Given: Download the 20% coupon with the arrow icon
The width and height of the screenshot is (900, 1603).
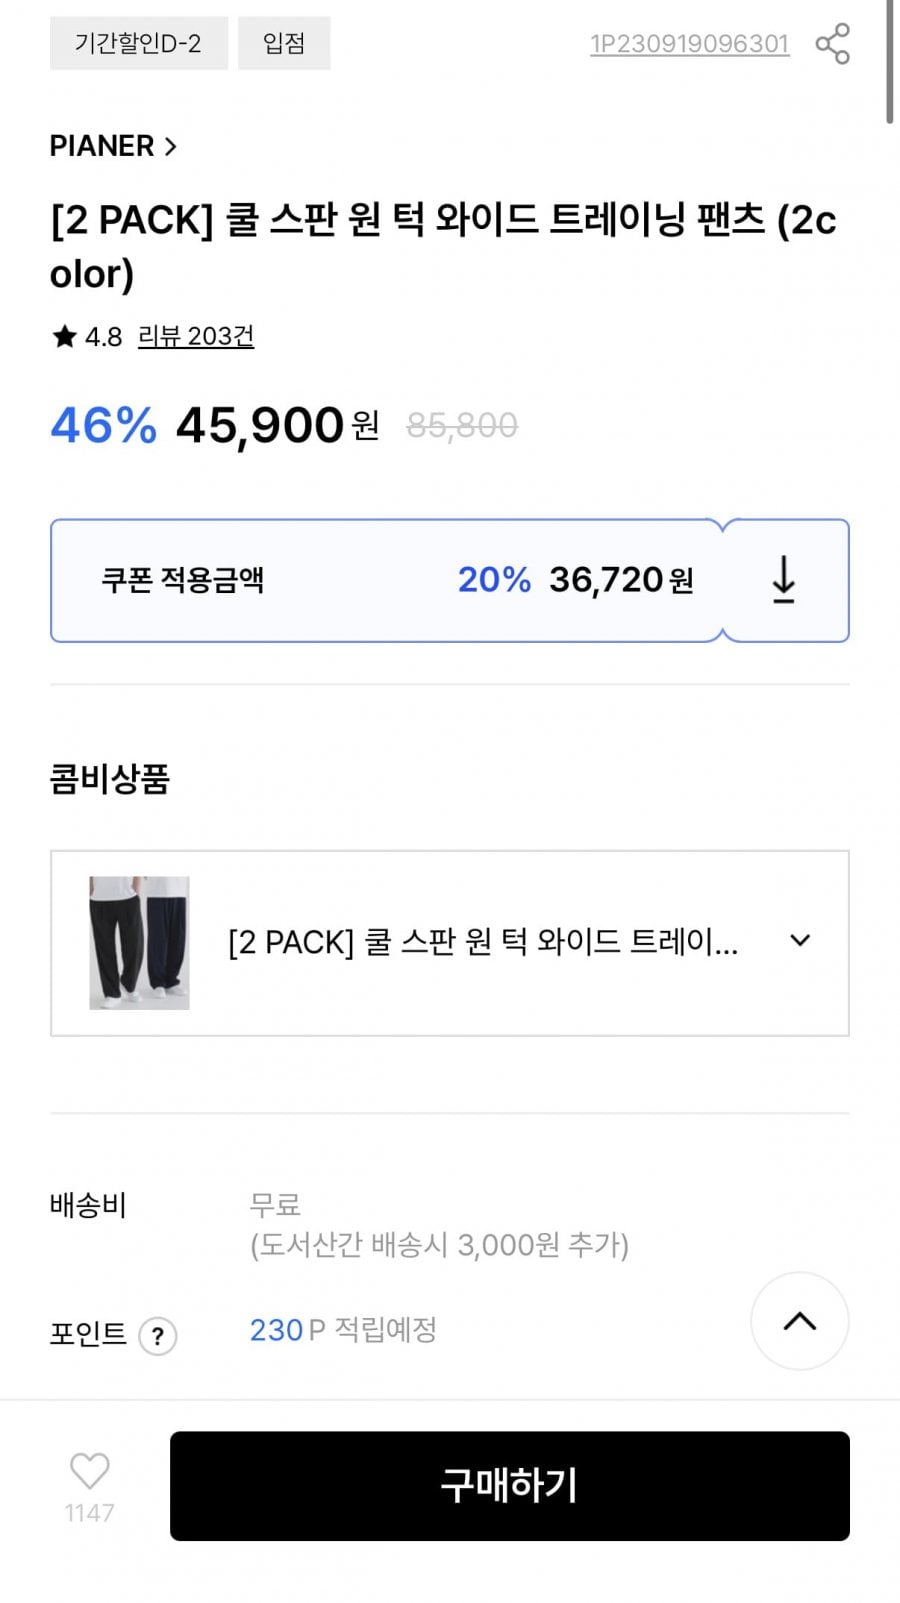Looking at the screenshot, I should click(784, 580).
